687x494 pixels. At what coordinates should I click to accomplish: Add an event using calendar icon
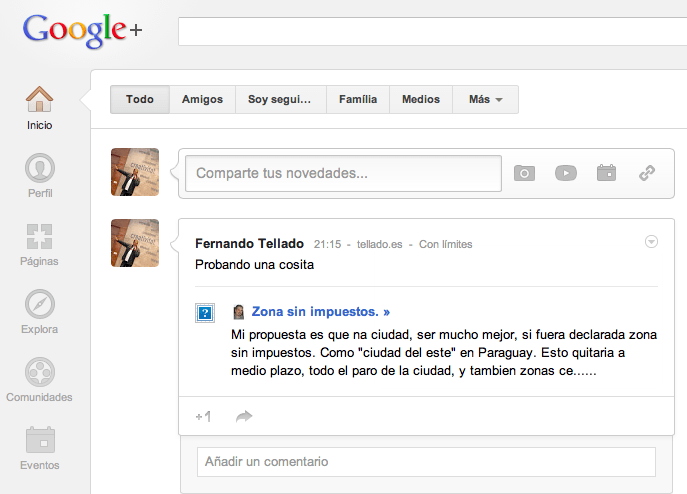tap(606, 173)
